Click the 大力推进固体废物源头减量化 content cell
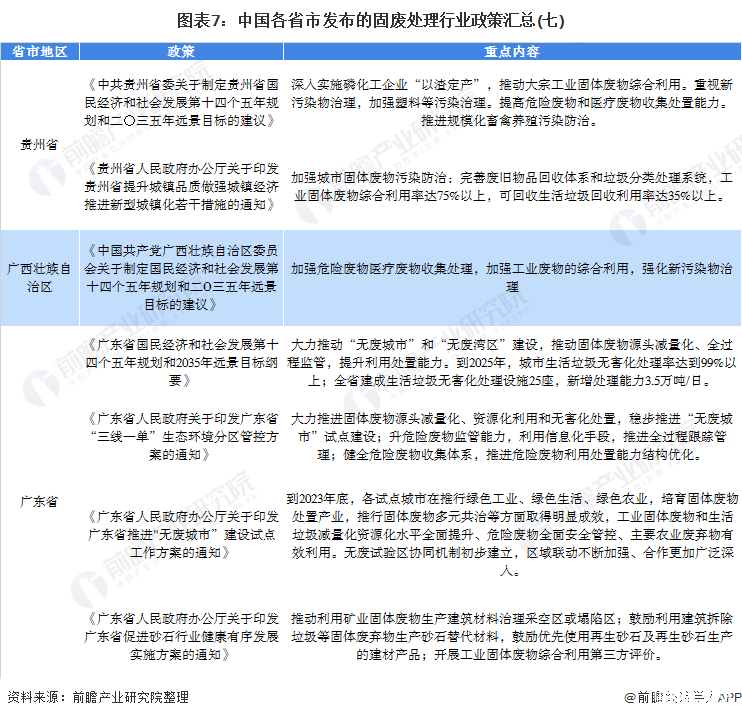742x718 pixels. pos(512,436)
